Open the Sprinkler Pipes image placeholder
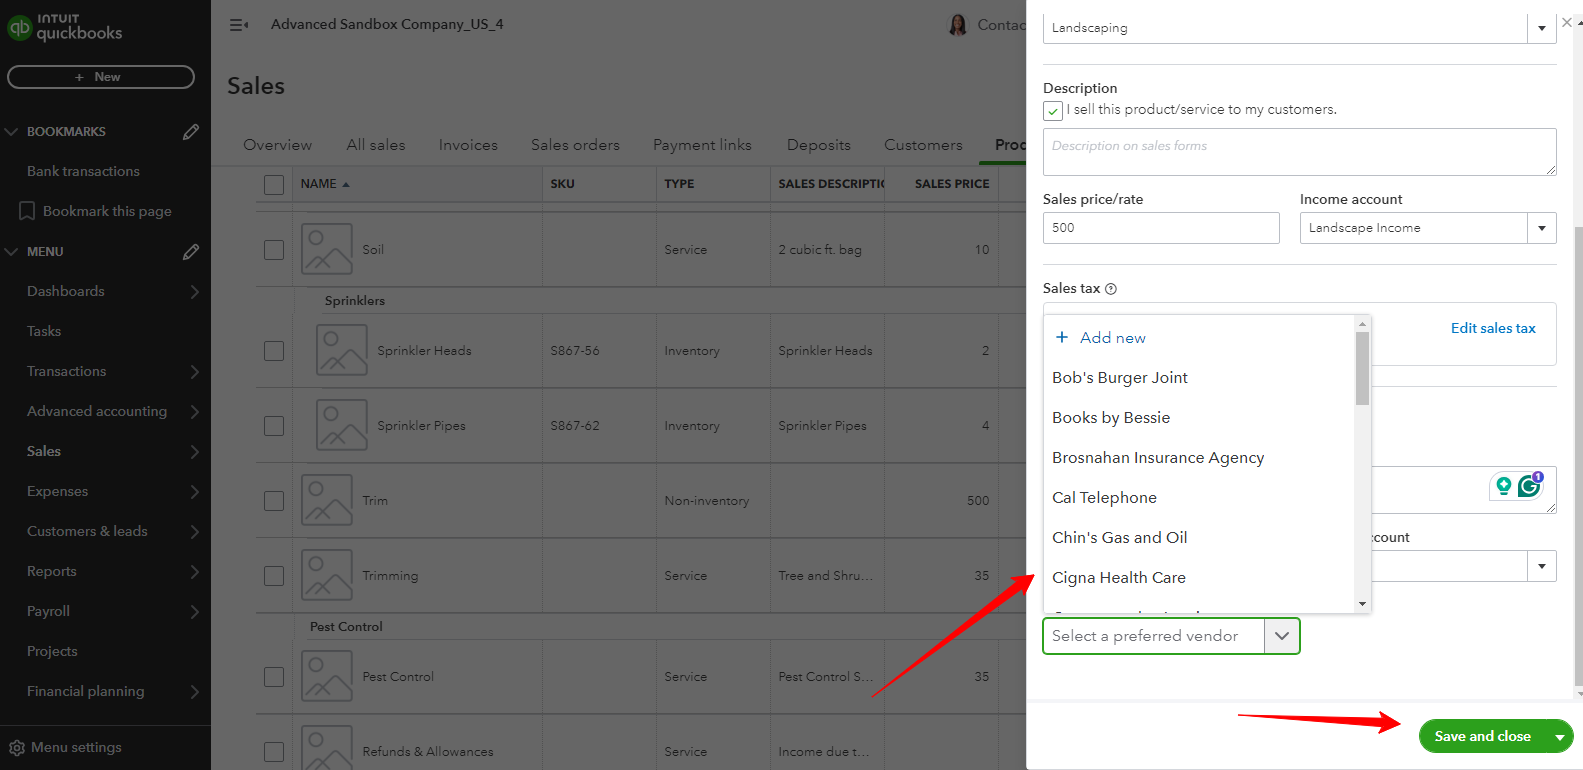Screen dimensions: 1583x770 [342, 425]
